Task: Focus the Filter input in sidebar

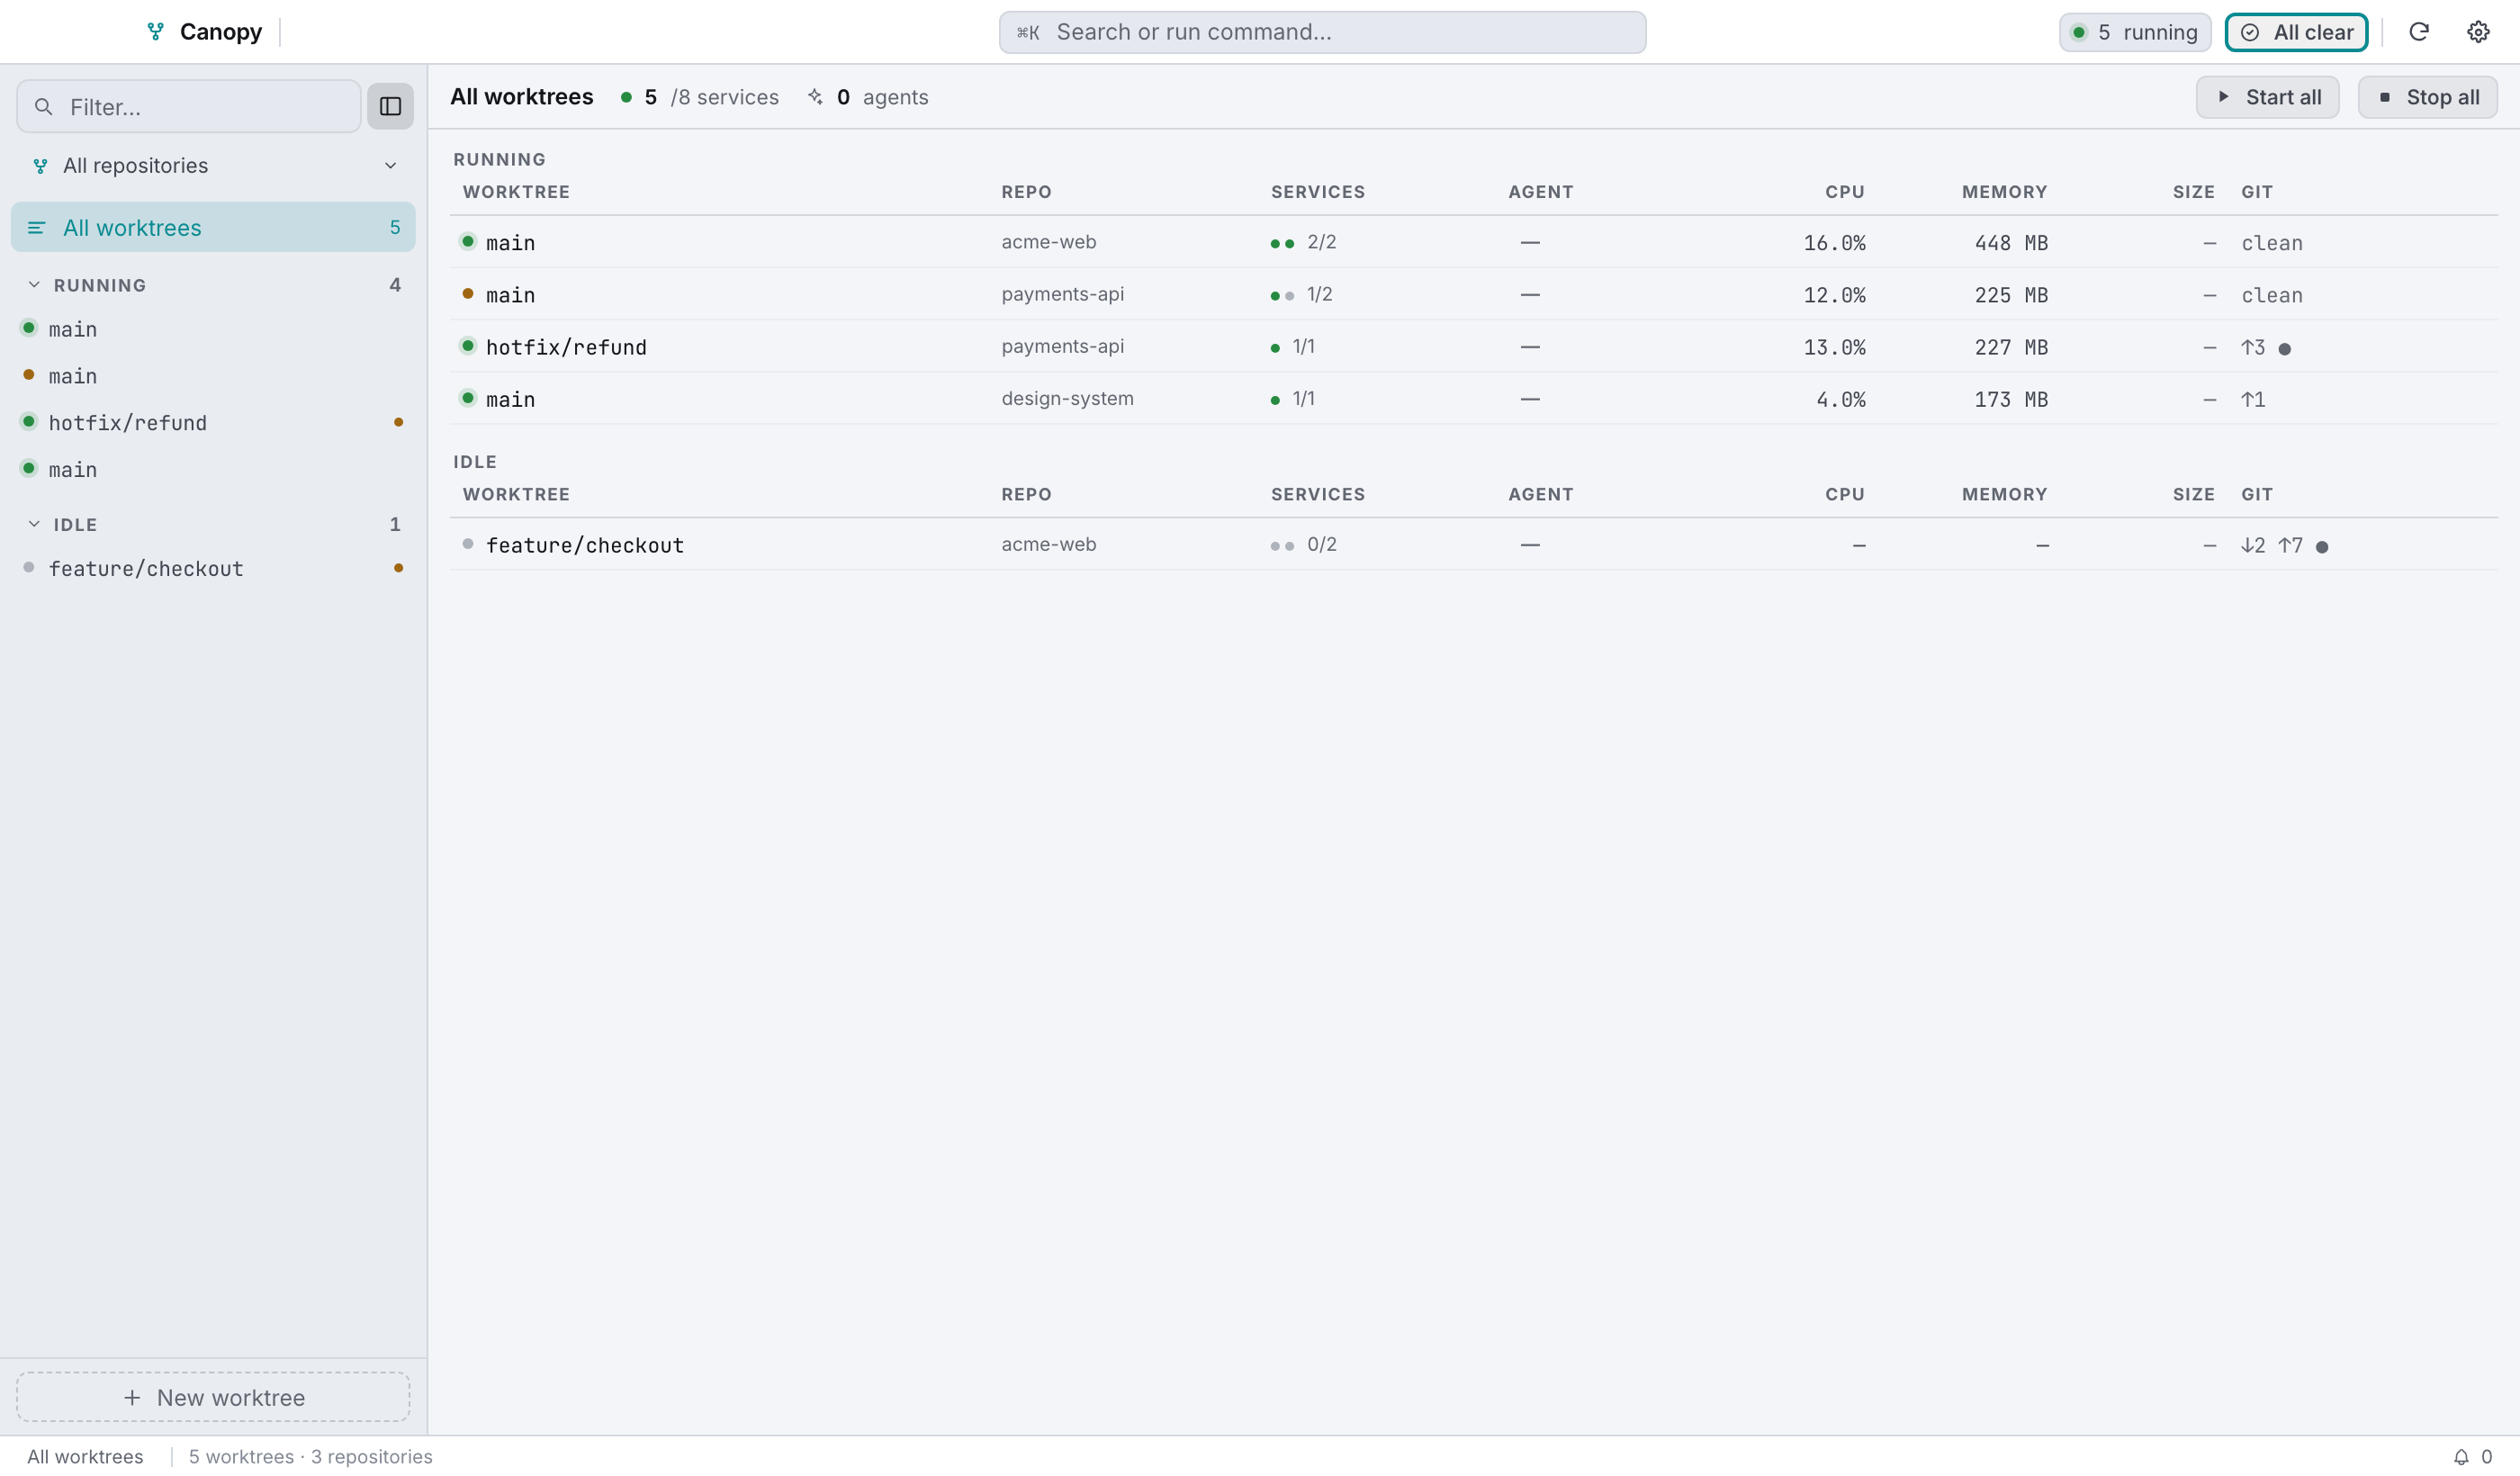Action: point(189,106)
